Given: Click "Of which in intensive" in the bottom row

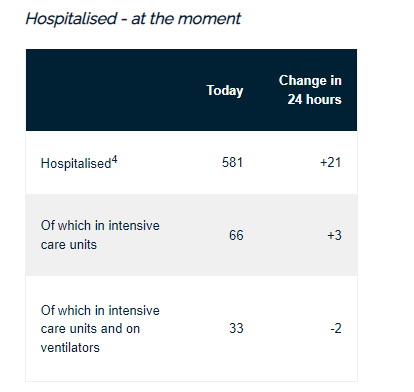Looking at the screenshot, I should [100, 311].
